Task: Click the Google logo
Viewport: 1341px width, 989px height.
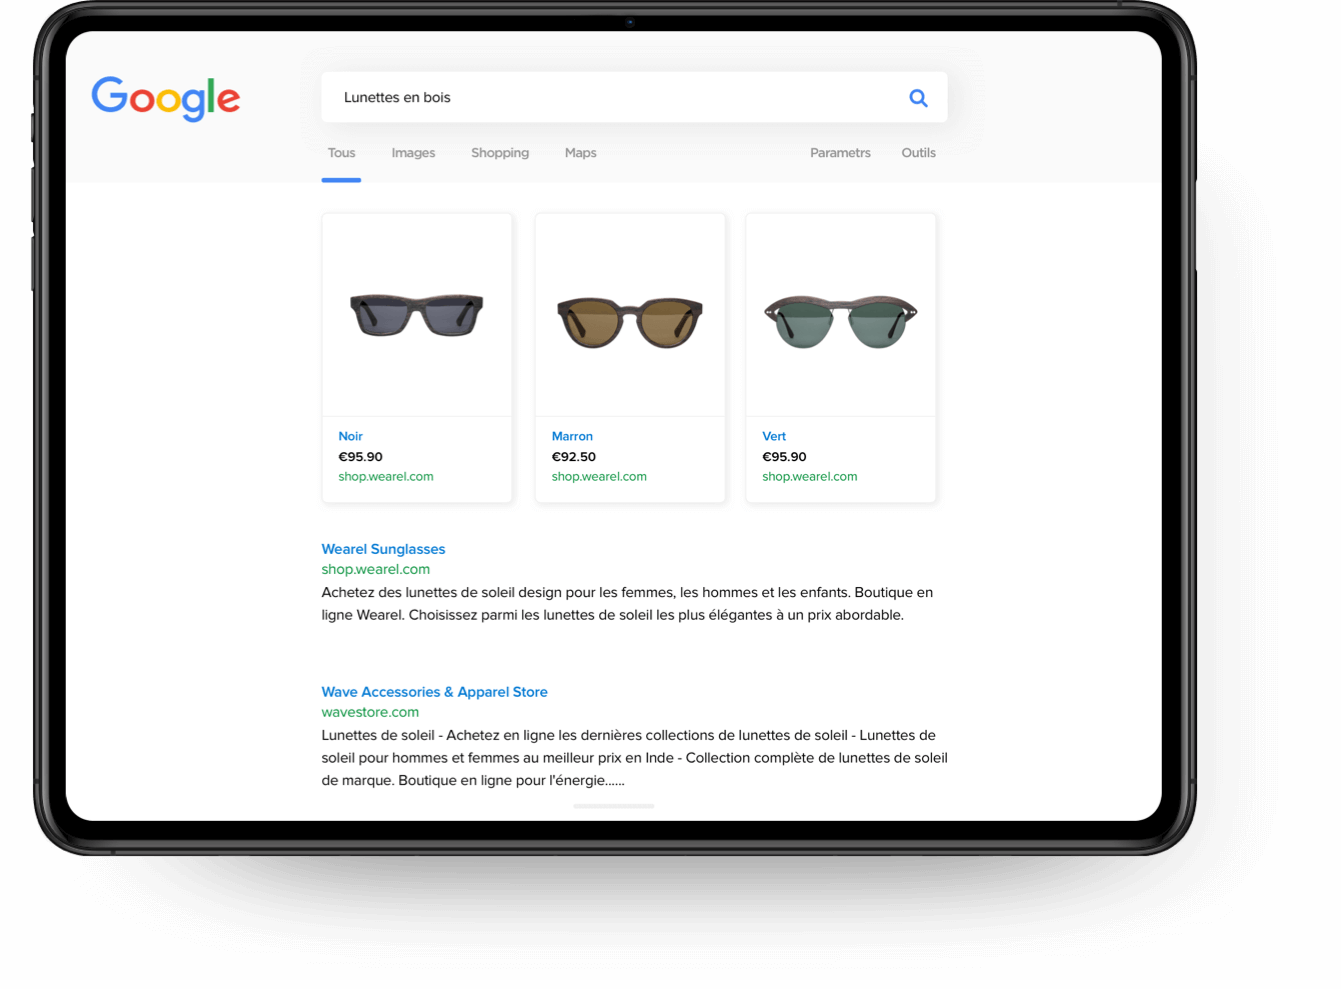Action: pos(166,98)
